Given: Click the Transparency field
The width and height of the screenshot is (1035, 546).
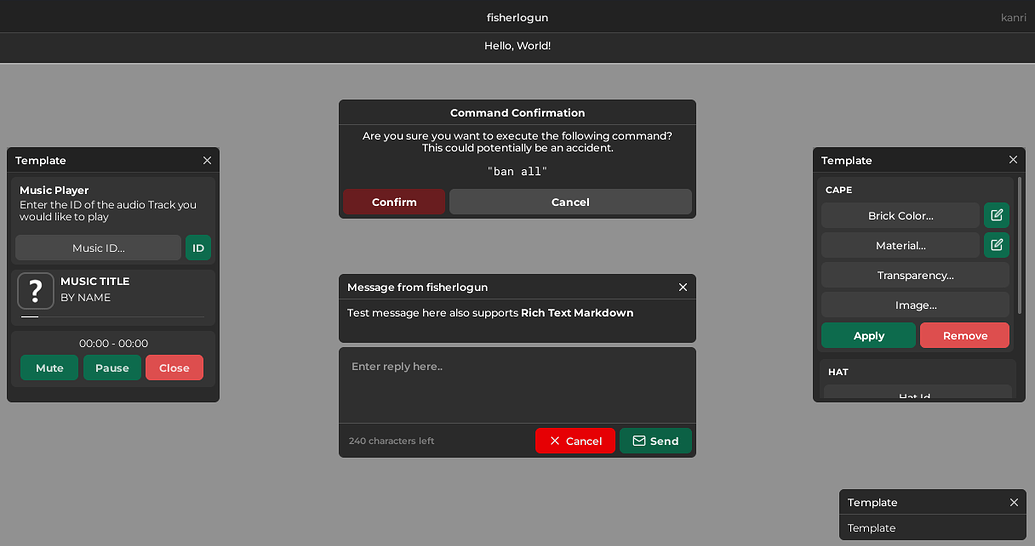Looking at the screenshot, I should 916,275.
